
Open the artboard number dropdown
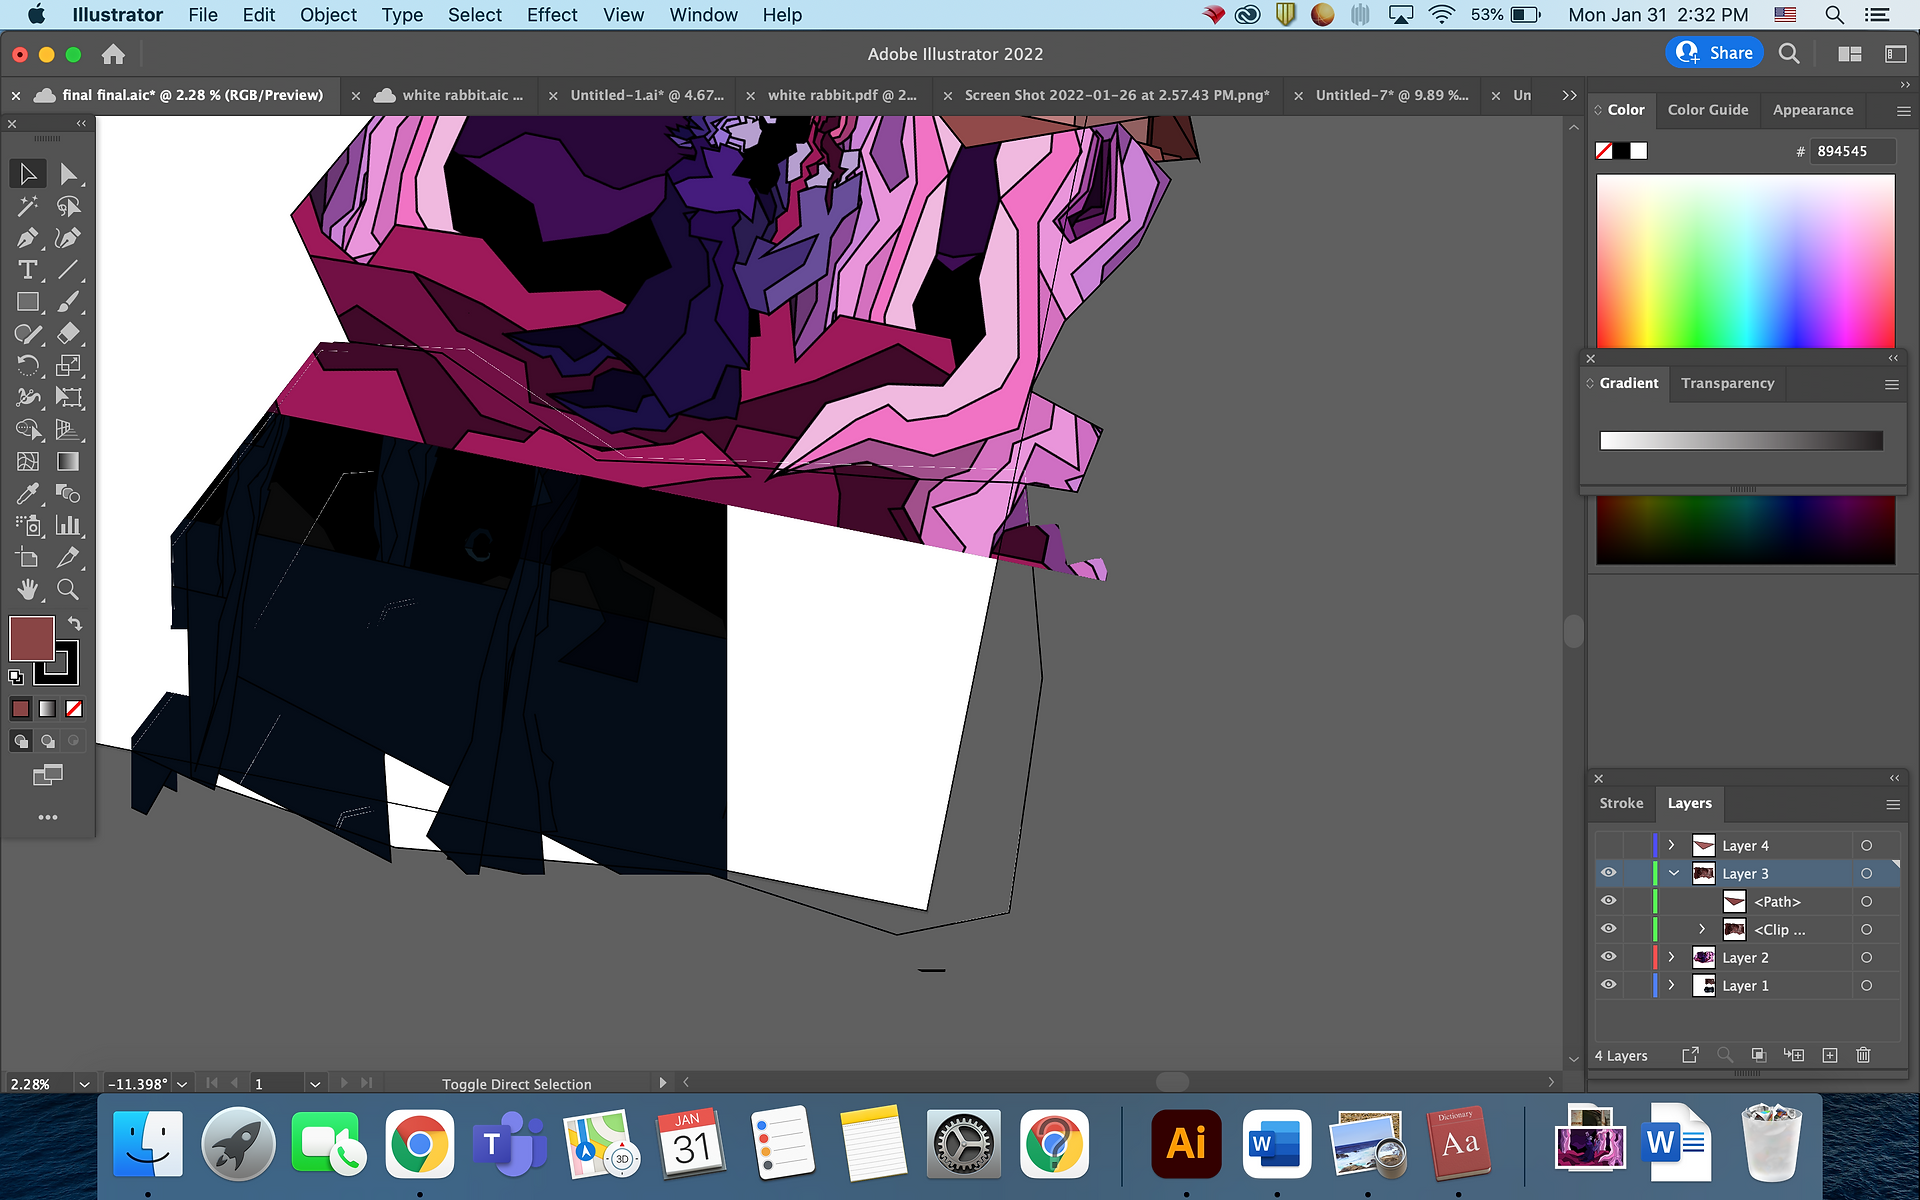(315, 1083)
